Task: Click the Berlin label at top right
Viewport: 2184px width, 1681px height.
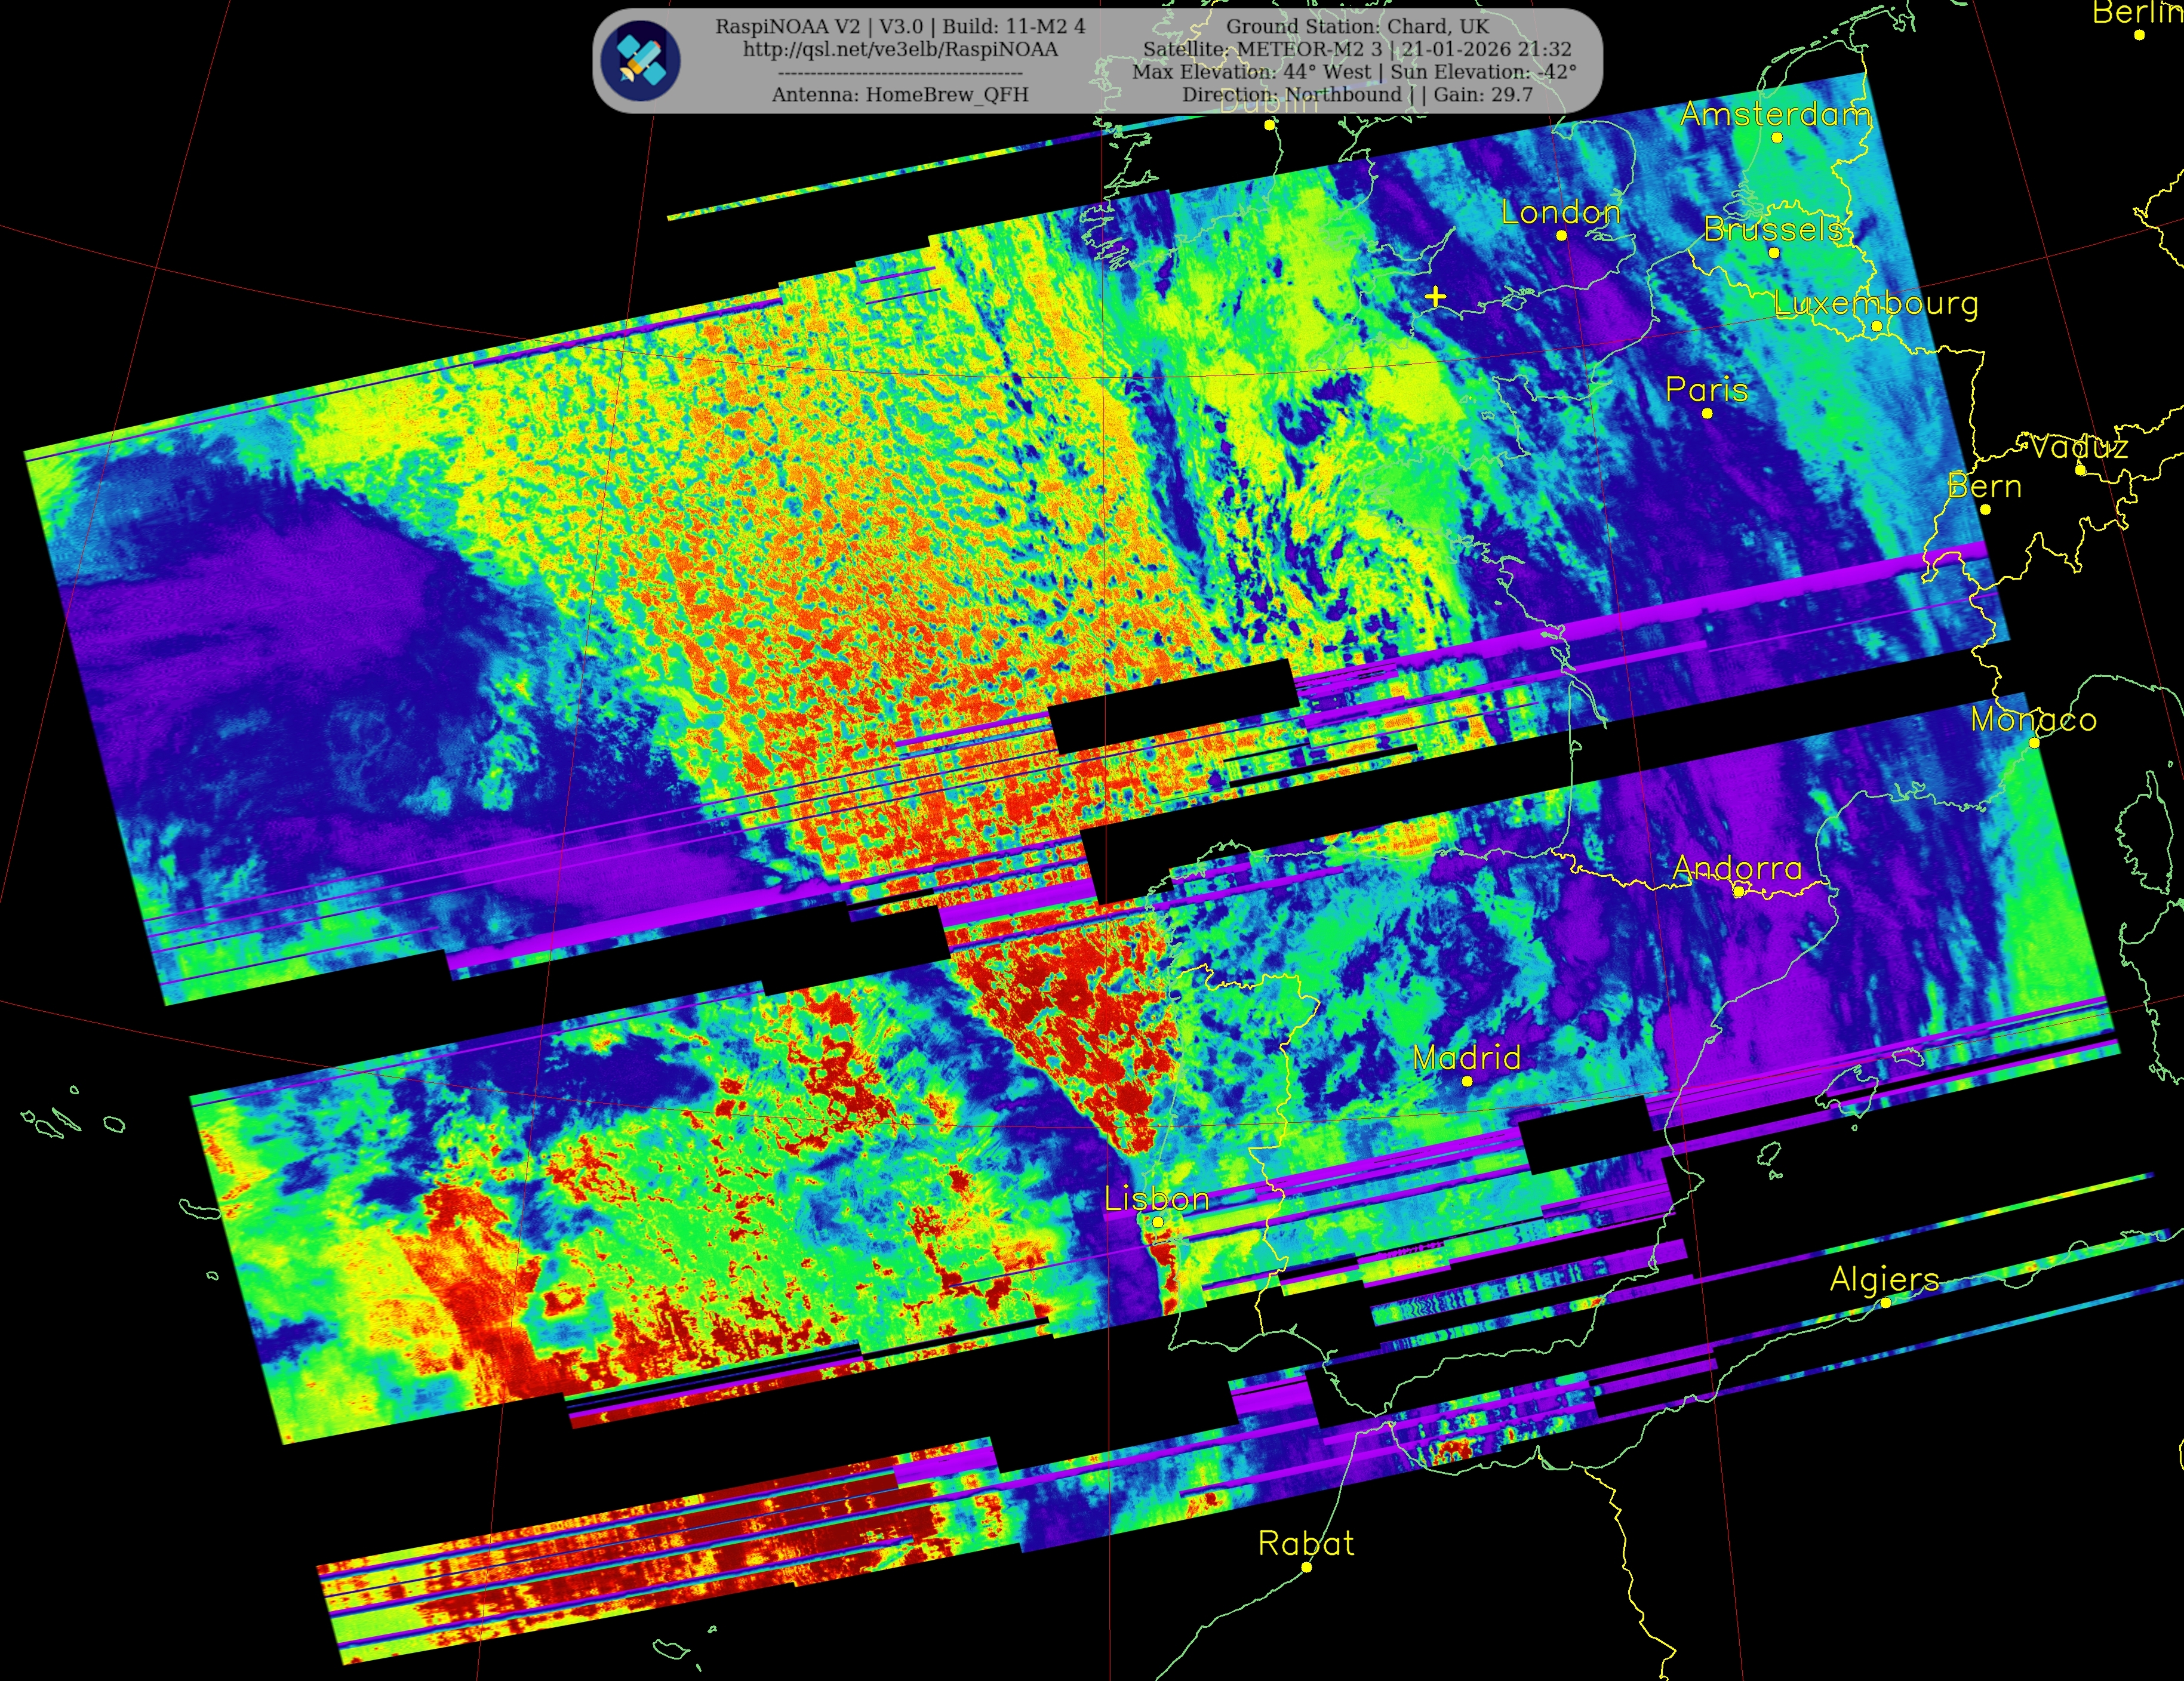Action: tap(2136, 13)
